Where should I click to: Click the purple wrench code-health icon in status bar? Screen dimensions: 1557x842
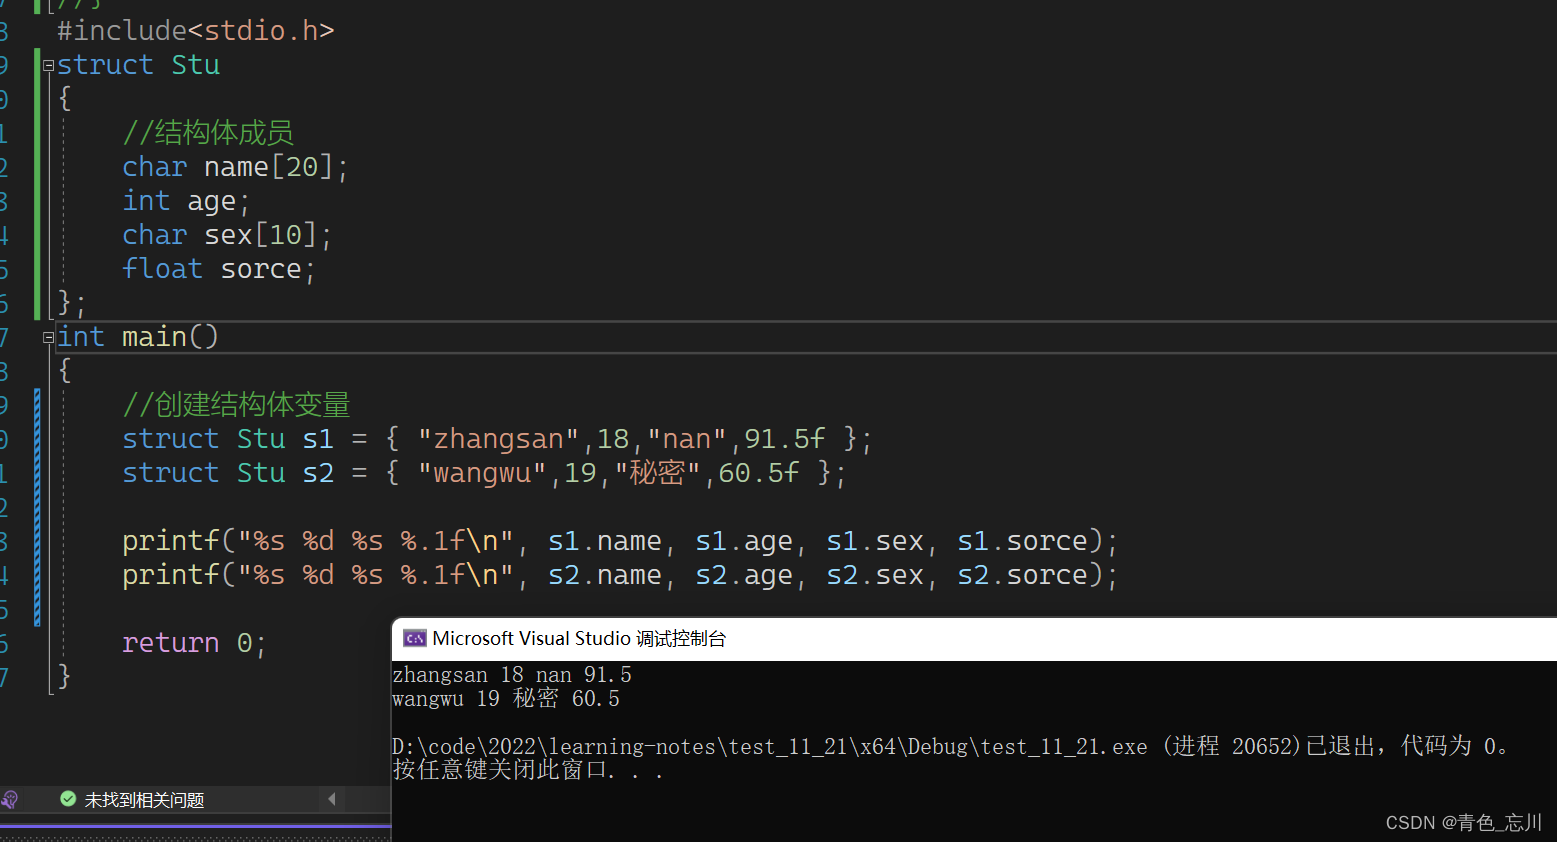pyautogui.click(x=10, y=800)
